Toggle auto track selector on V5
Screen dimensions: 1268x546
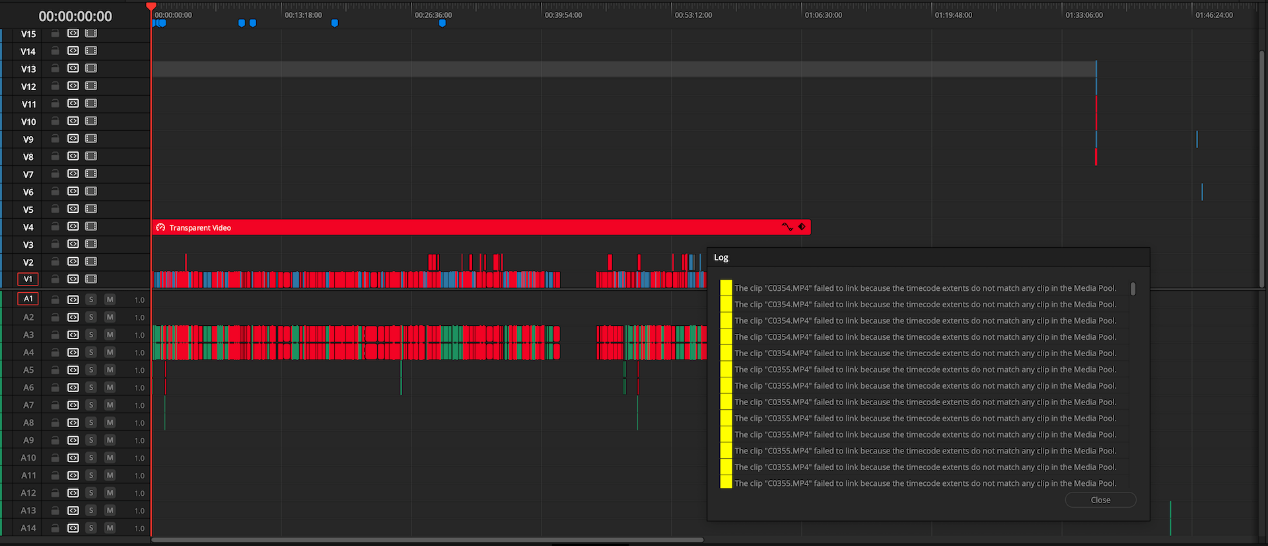(73, 209)
